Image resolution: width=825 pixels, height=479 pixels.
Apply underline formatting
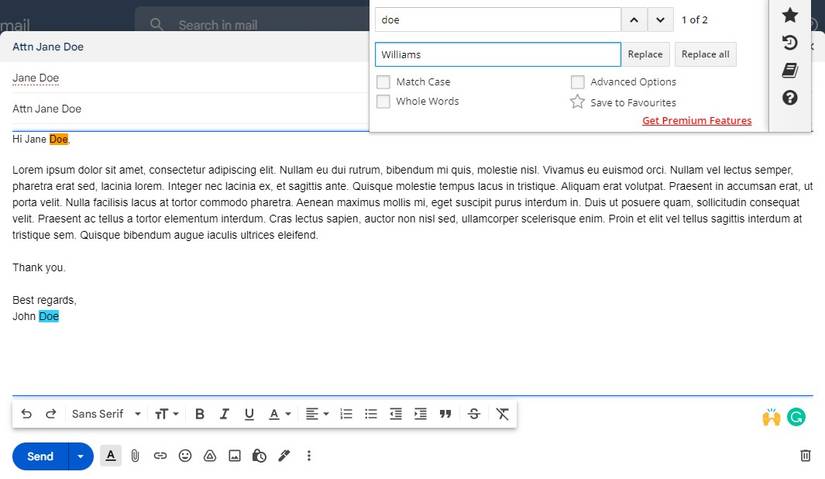tap(249, 414)
